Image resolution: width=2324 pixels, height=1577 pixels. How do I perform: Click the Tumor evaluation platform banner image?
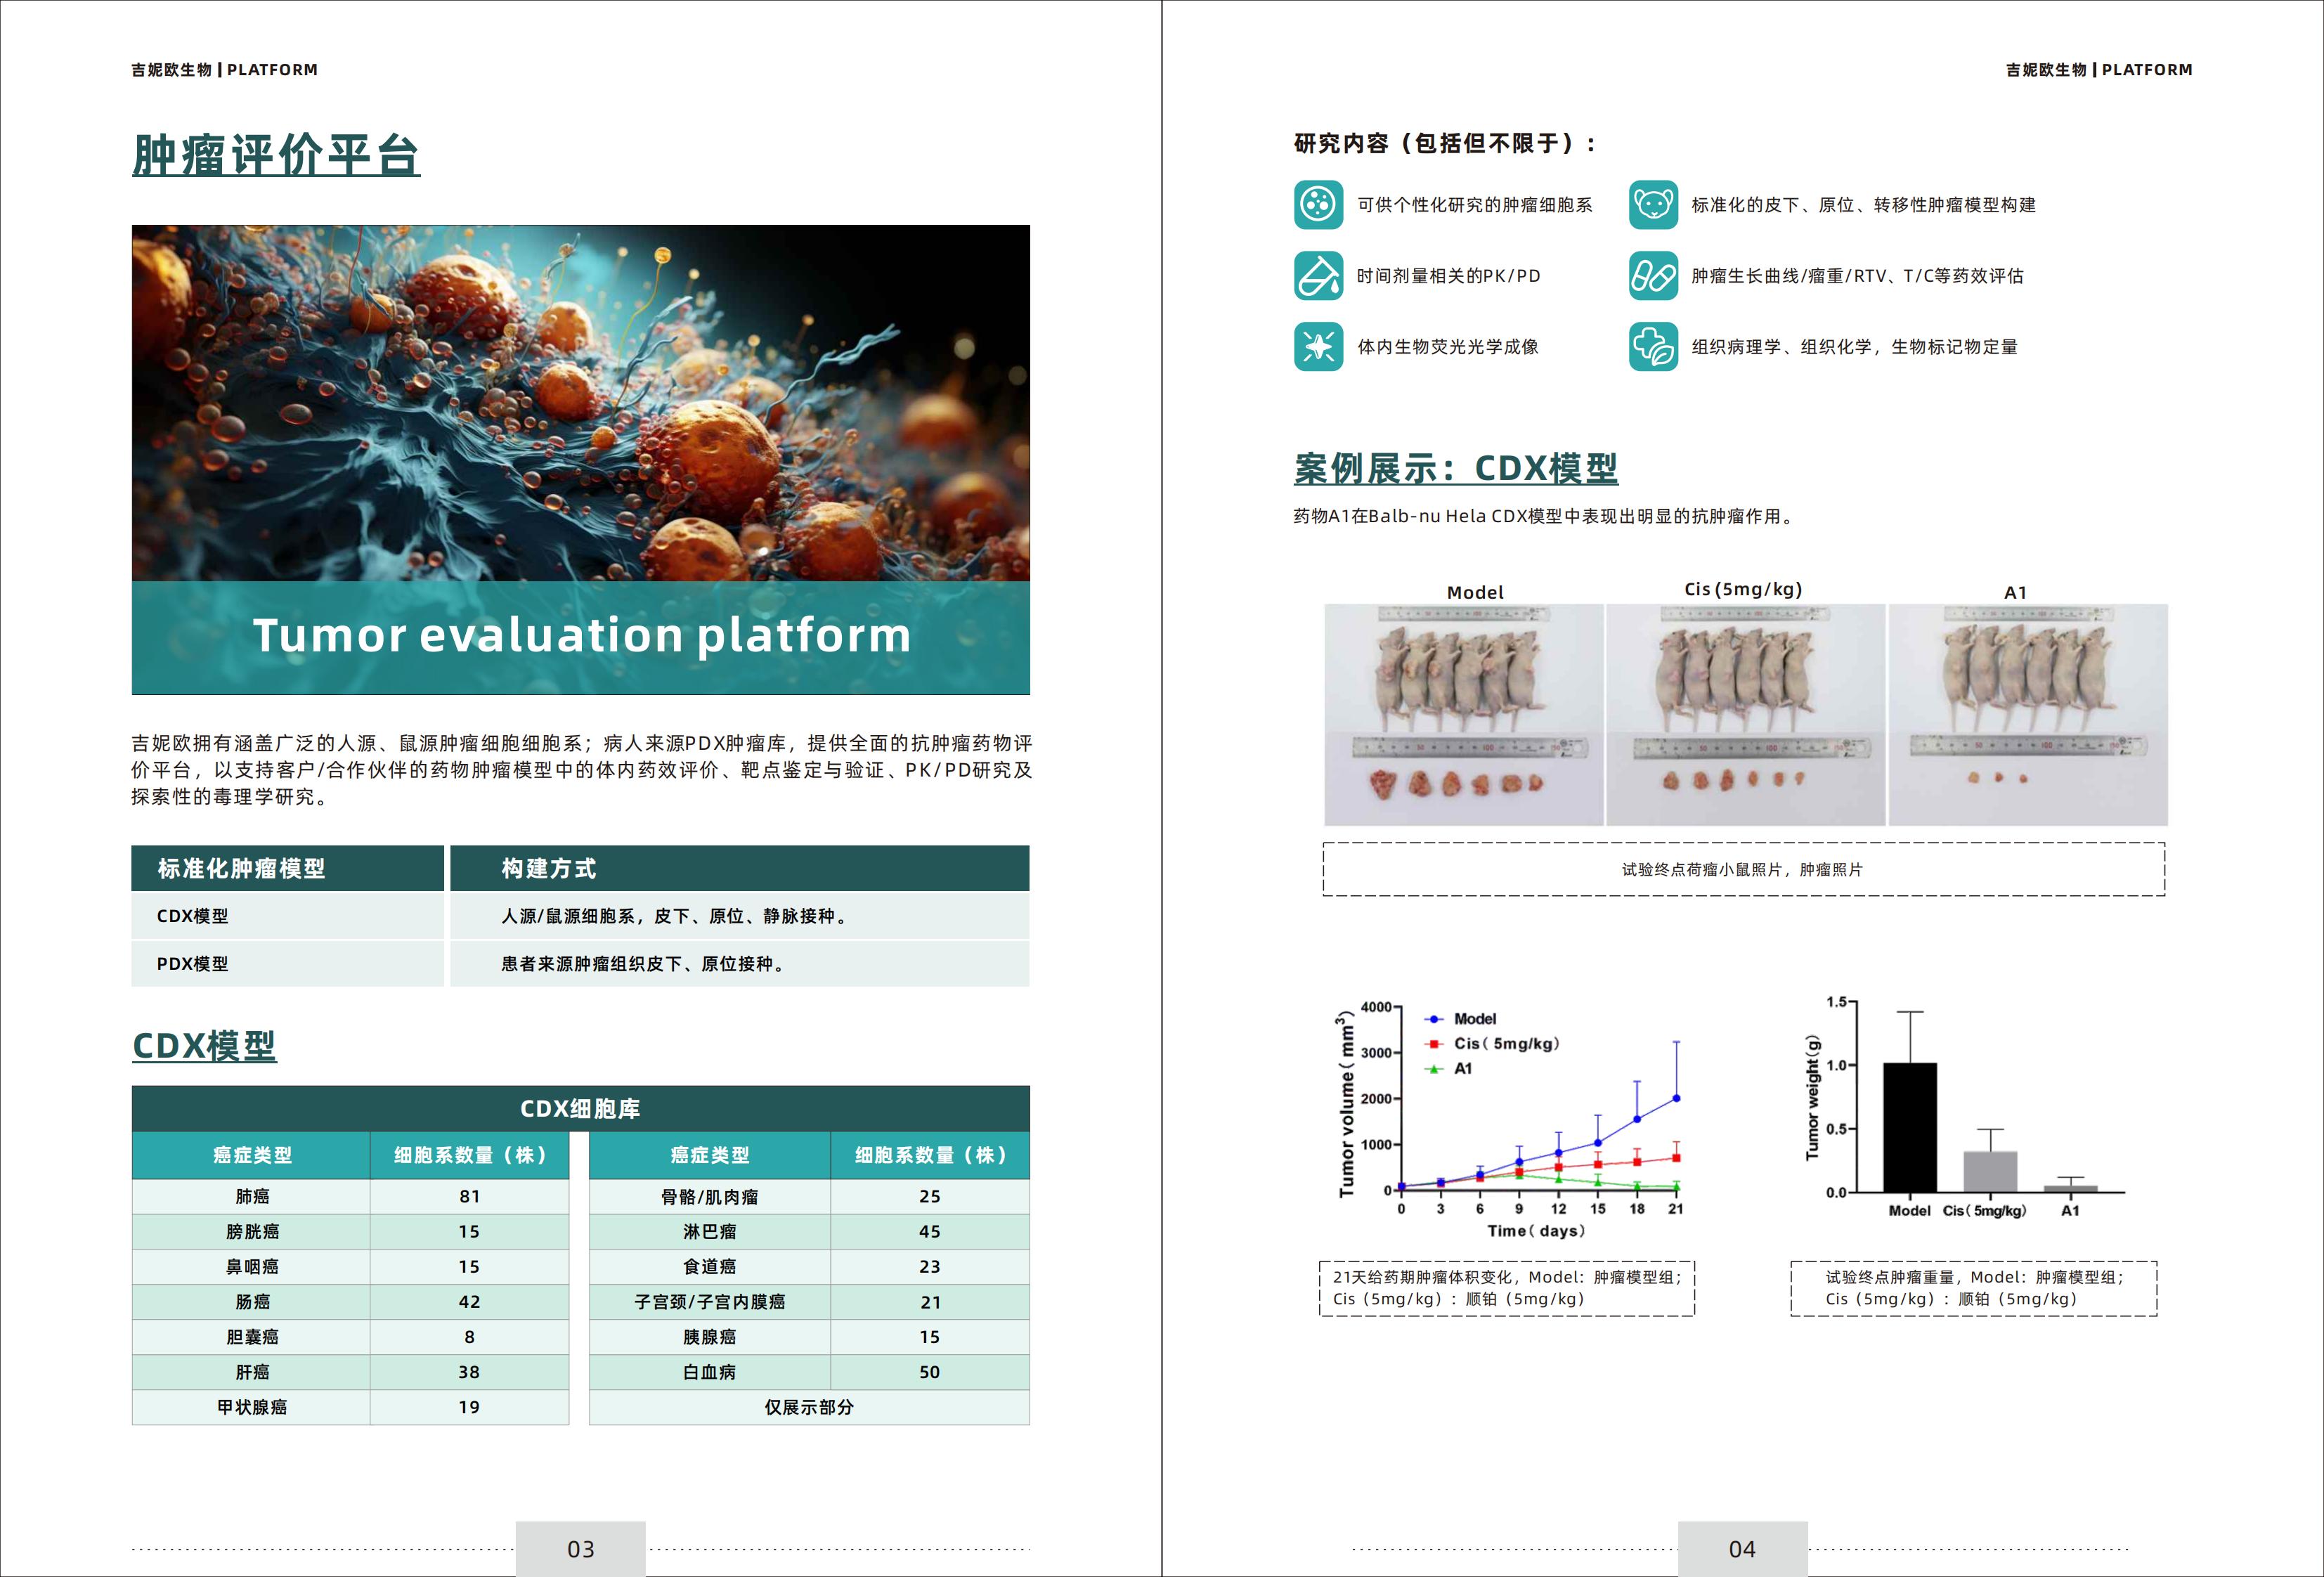(x=580, y=460)
